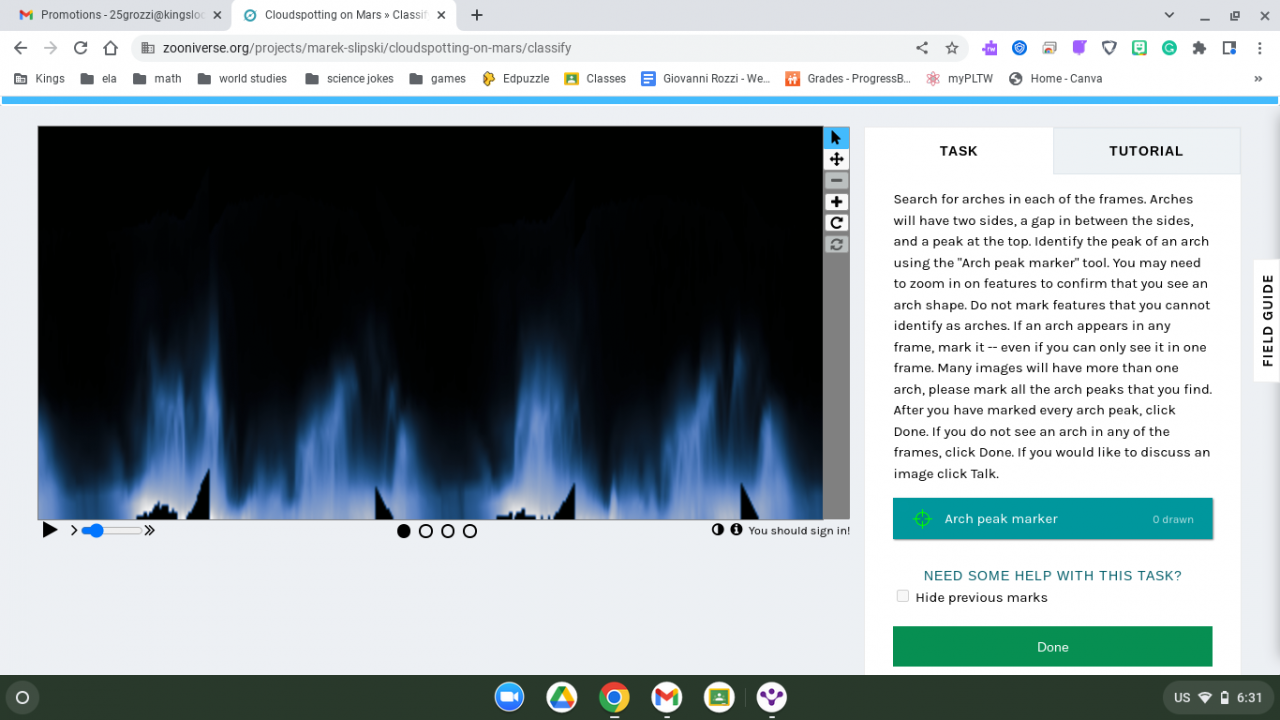The width and height of the screenshot is (1280, 720).
Task: Open the Extensions puzzle menu
Action: [x=1199, y=48]
